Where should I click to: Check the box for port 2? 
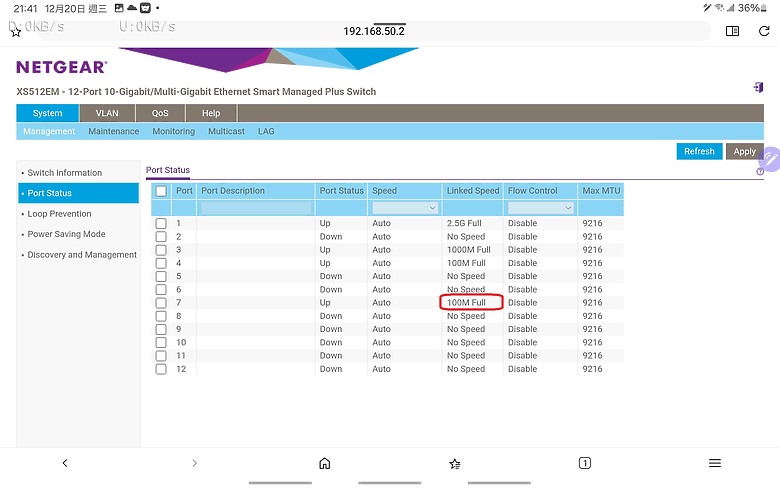[x=161, y=237]
